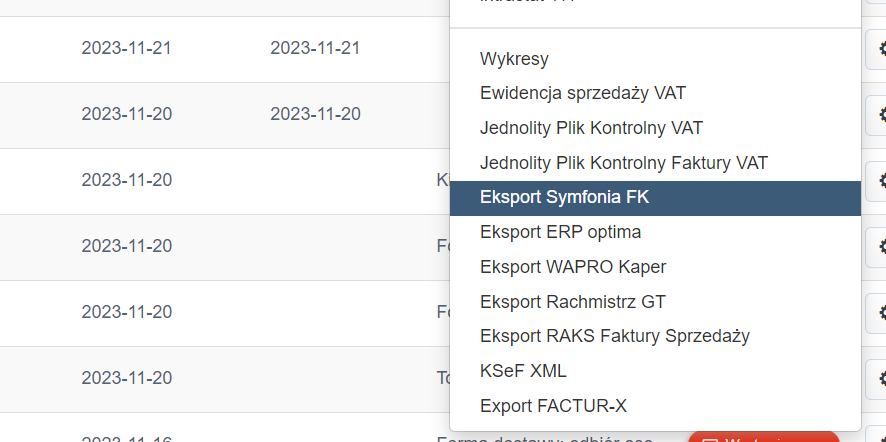Select Export FACTUR-X option
This screenshot has width=886, height=442.
553,405
